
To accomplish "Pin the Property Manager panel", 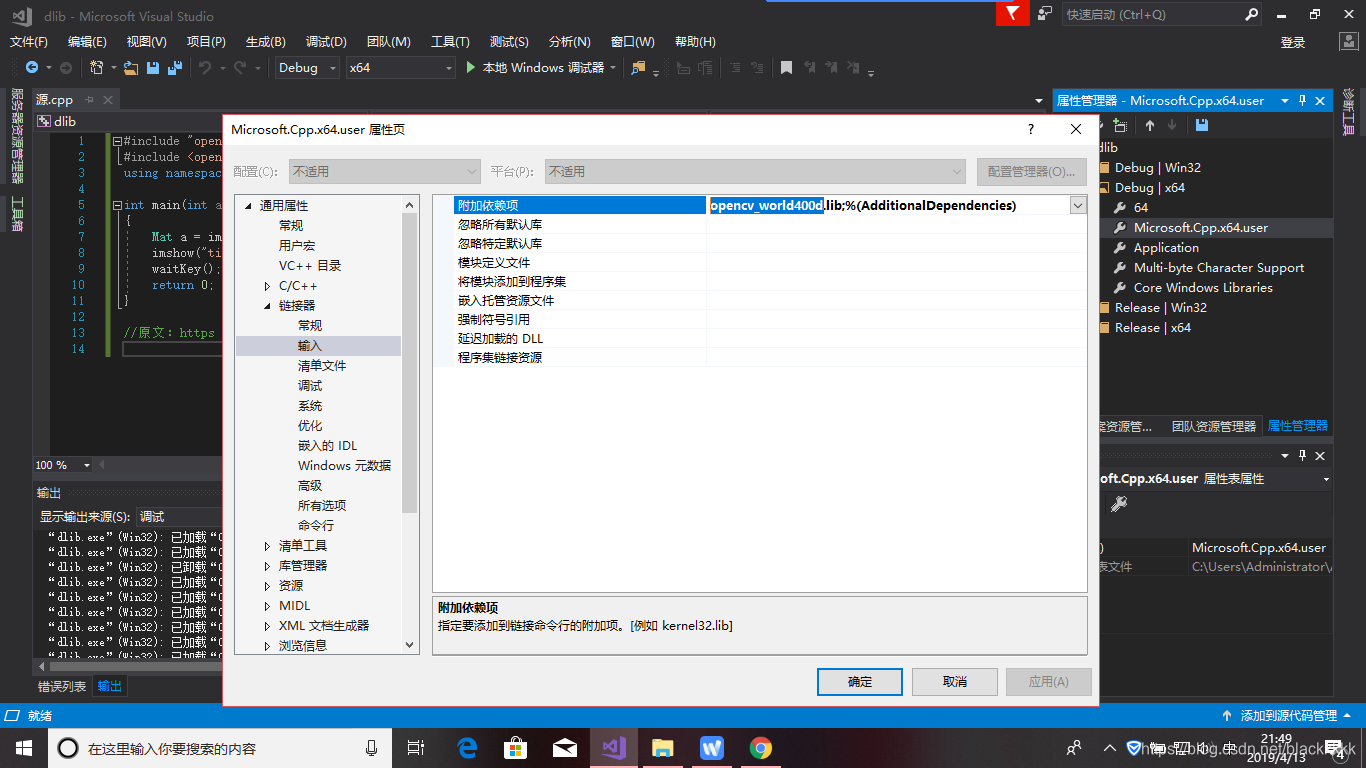I will point(1302,100).
